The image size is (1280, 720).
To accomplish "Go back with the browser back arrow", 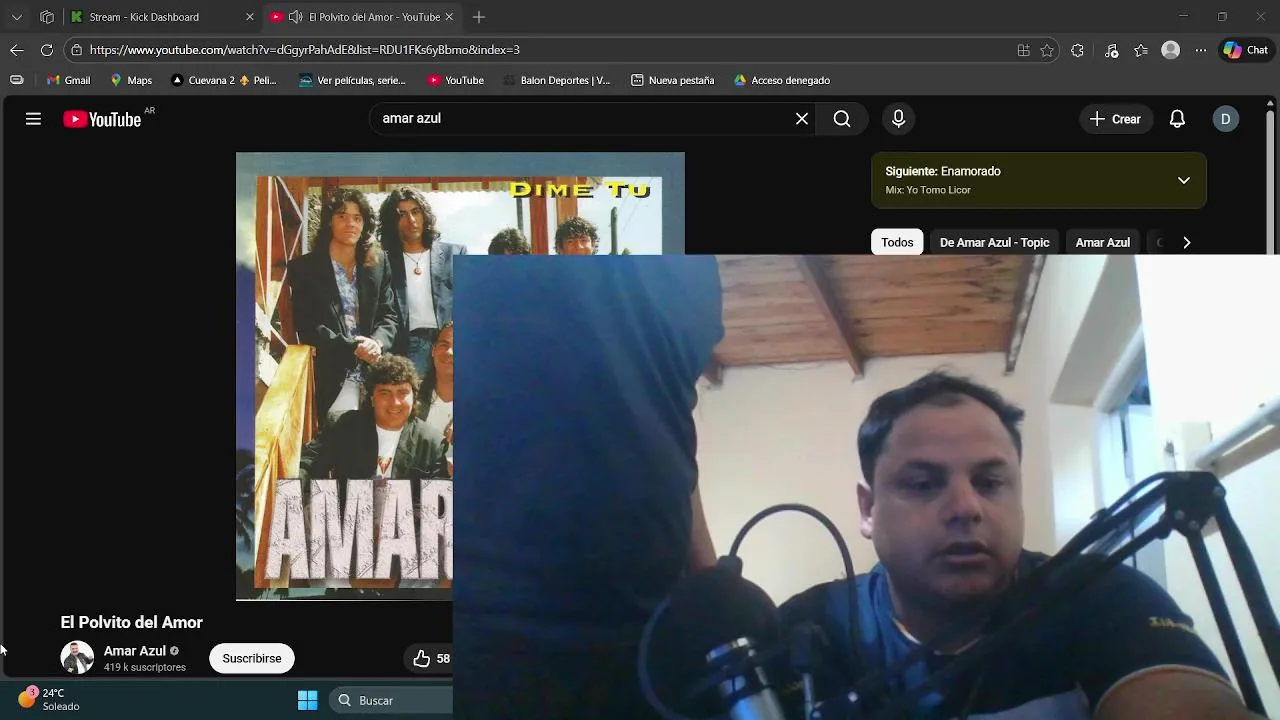I will point(17,50).
